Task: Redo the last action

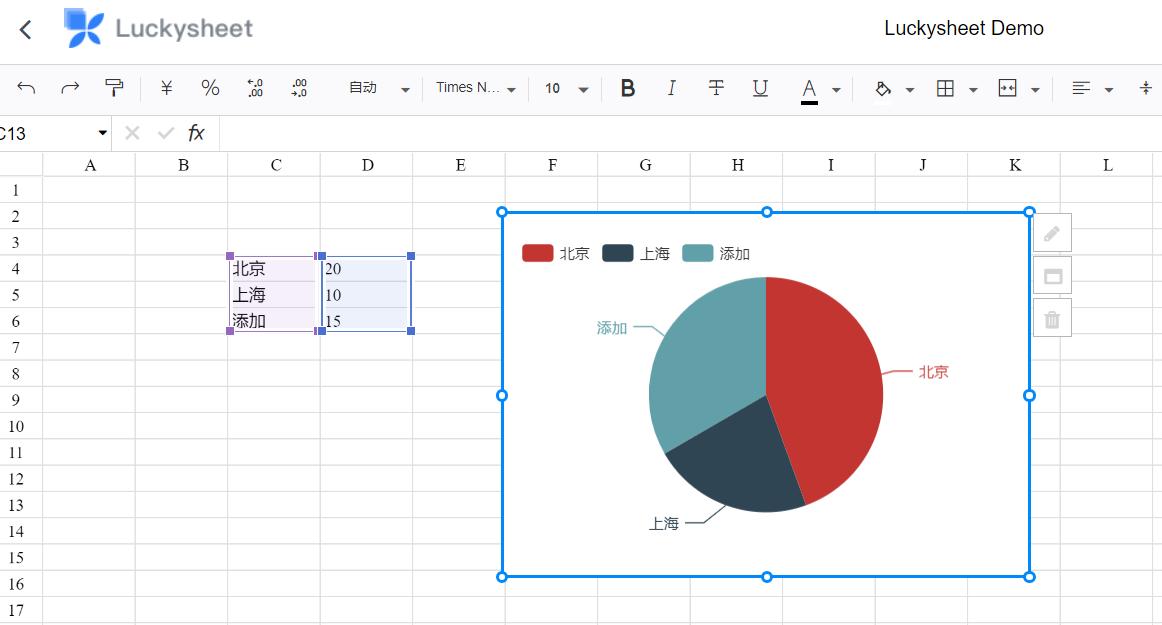Action: coord(70,88)
